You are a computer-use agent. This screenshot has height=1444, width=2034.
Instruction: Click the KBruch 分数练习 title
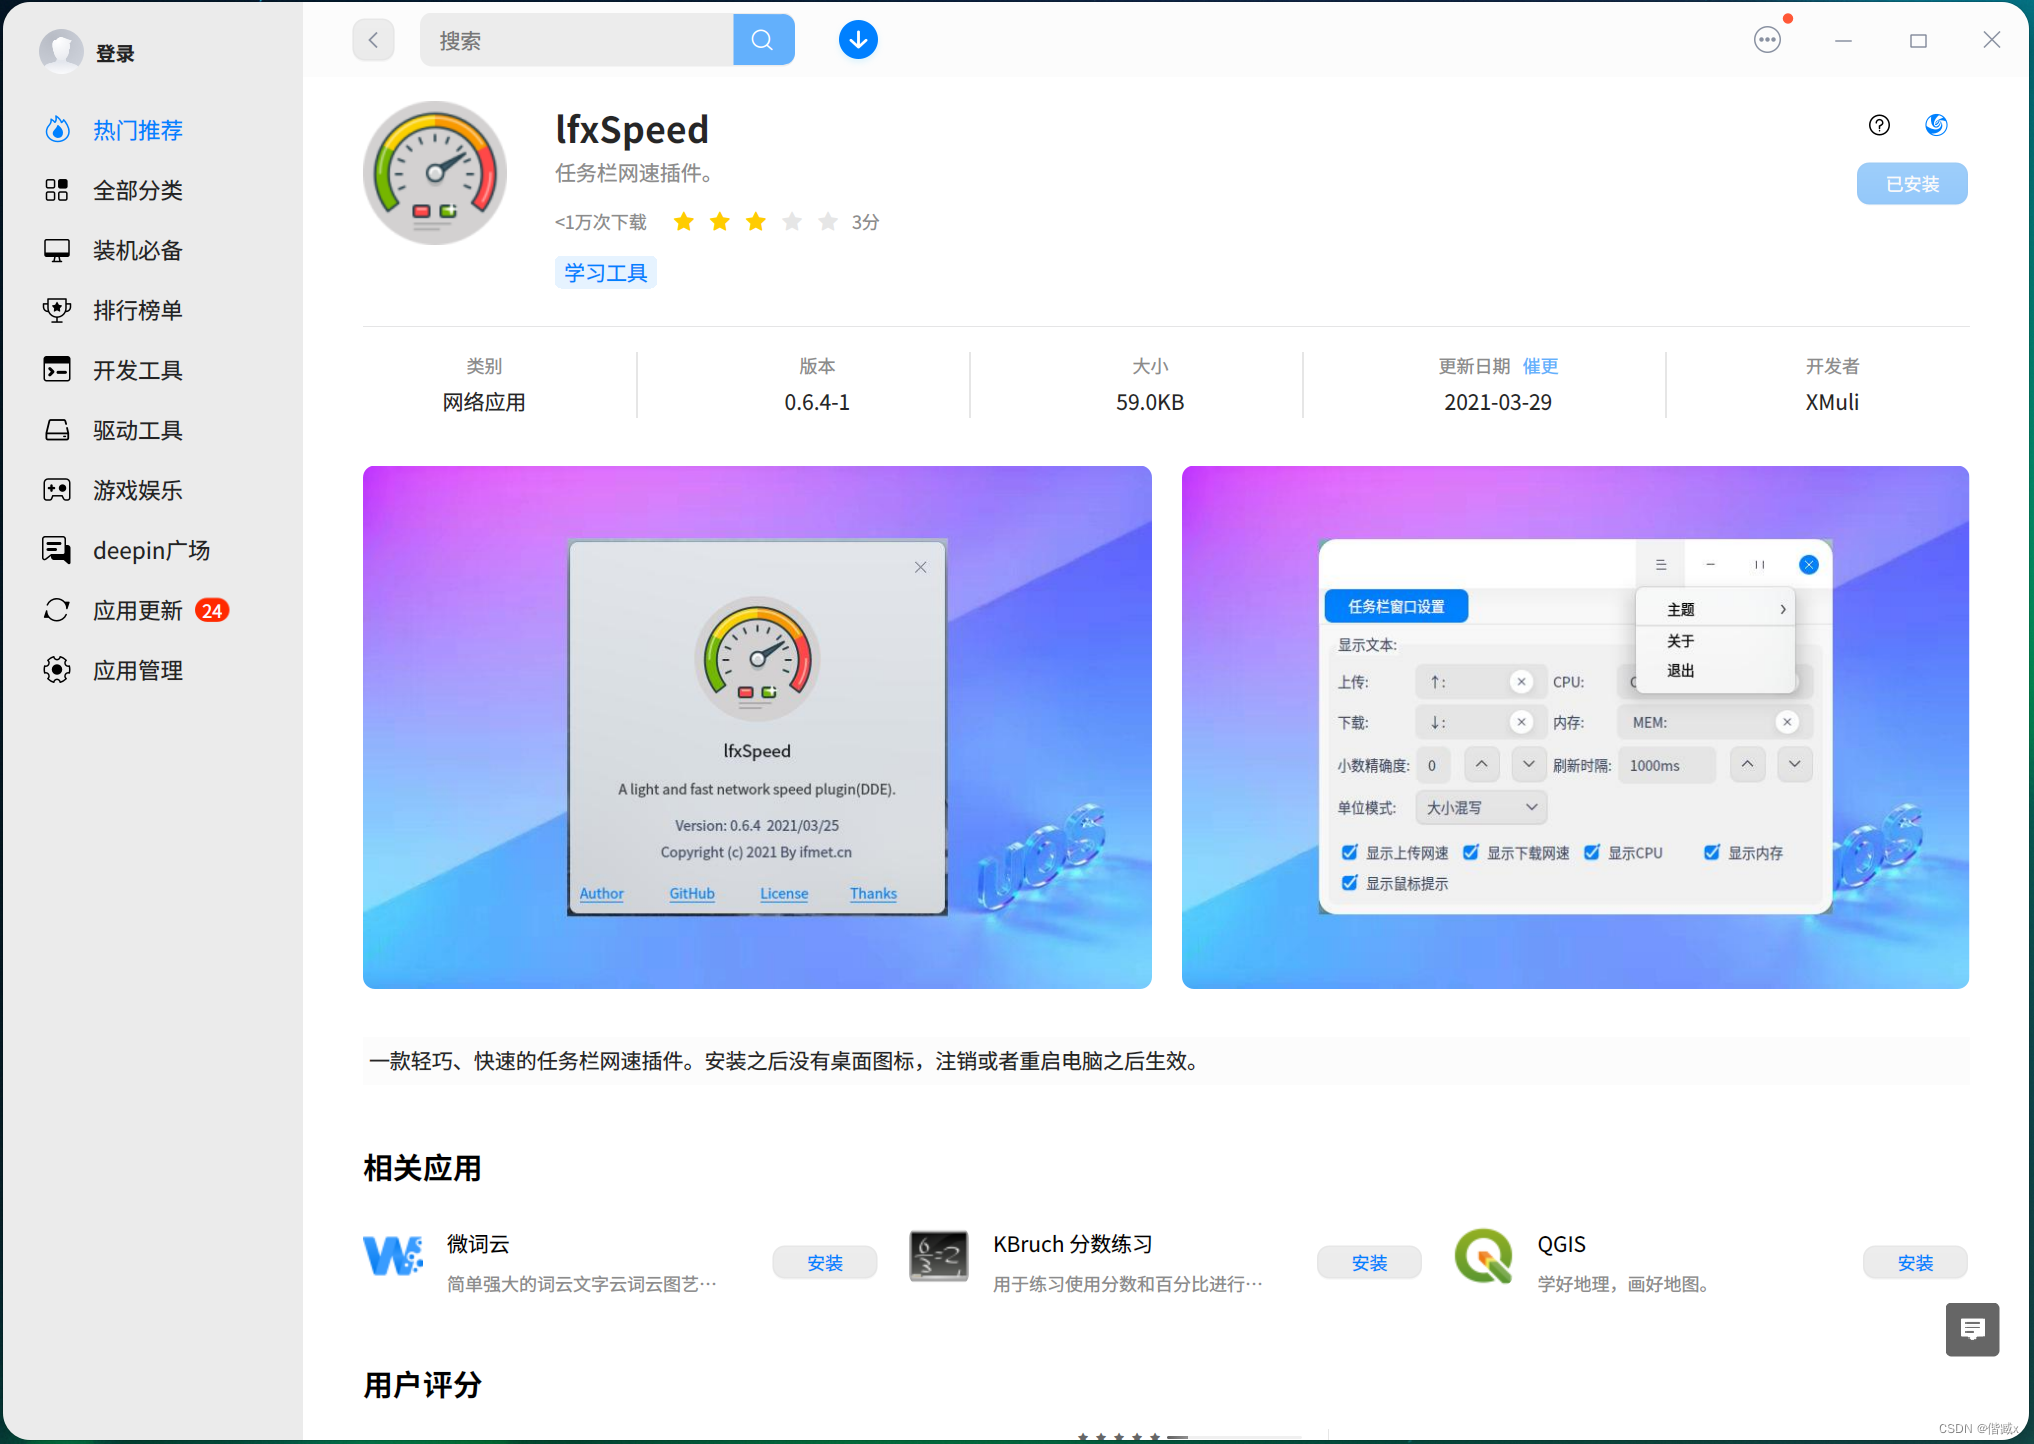pyautogui.click(x=1072, y=1244)
